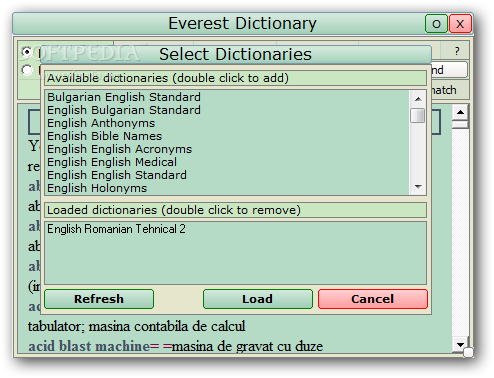
Task: Click the Everest Dictionary title bar
Action: tap(242, 24)
